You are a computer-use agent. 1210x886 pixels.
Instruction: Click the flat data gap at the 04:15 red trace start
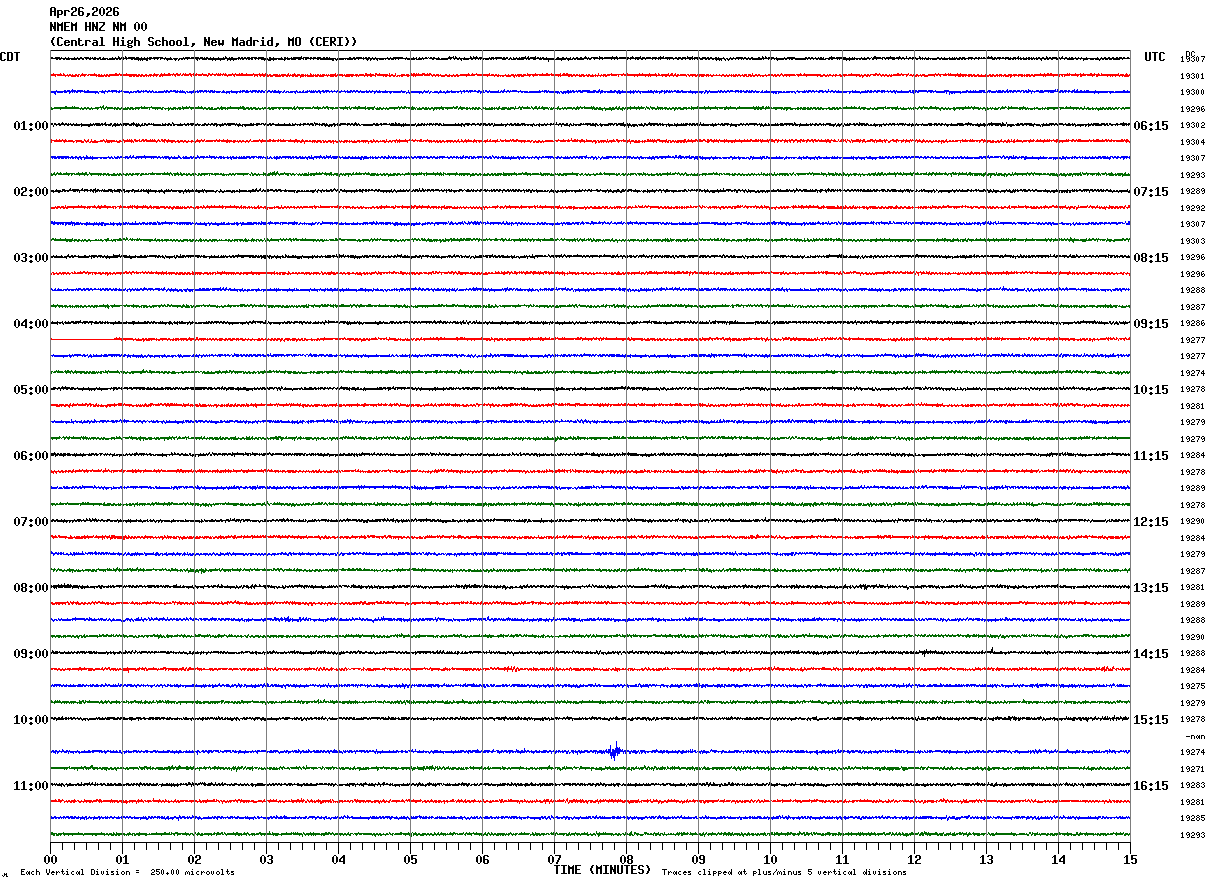pos(82,340)
